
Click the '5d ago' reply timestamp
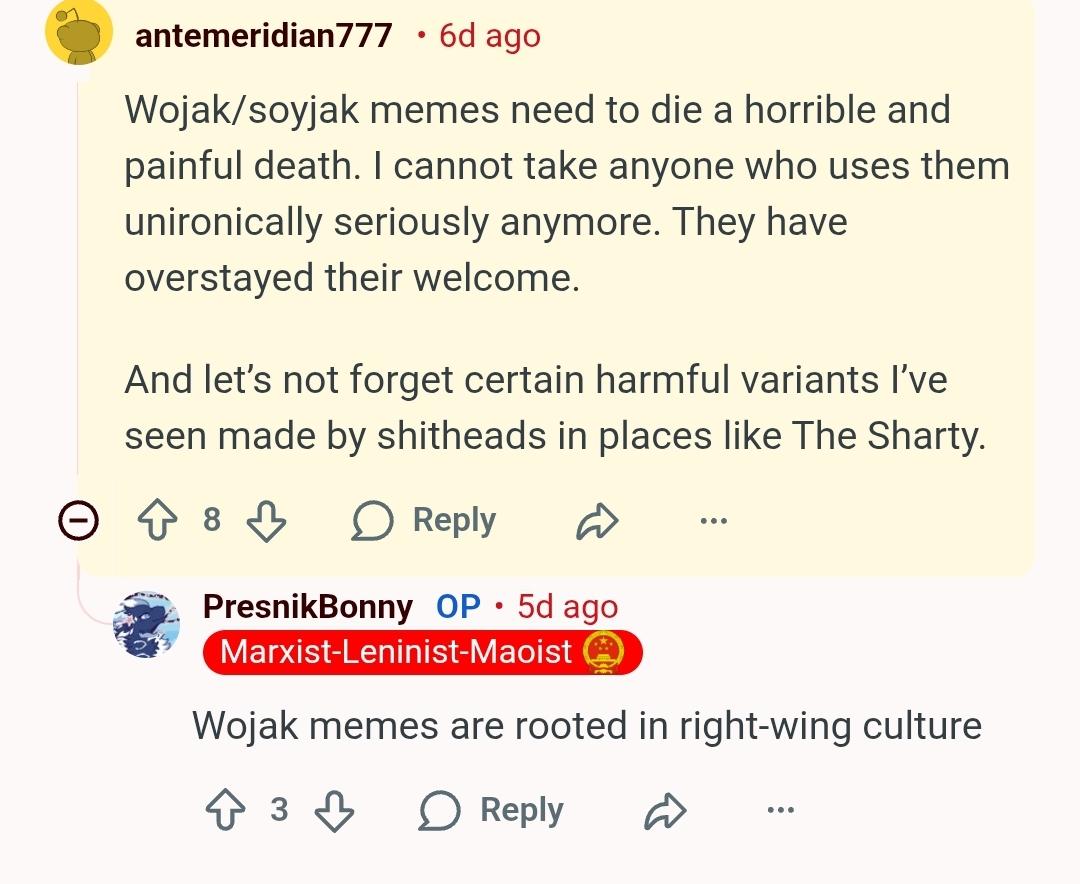coord(568,606)
